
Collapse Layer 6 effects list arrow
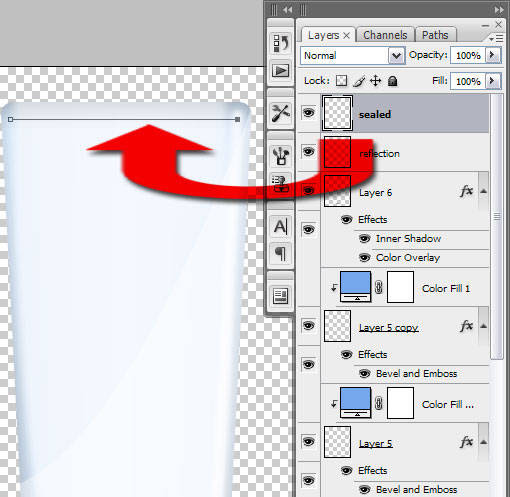(483, 191)
